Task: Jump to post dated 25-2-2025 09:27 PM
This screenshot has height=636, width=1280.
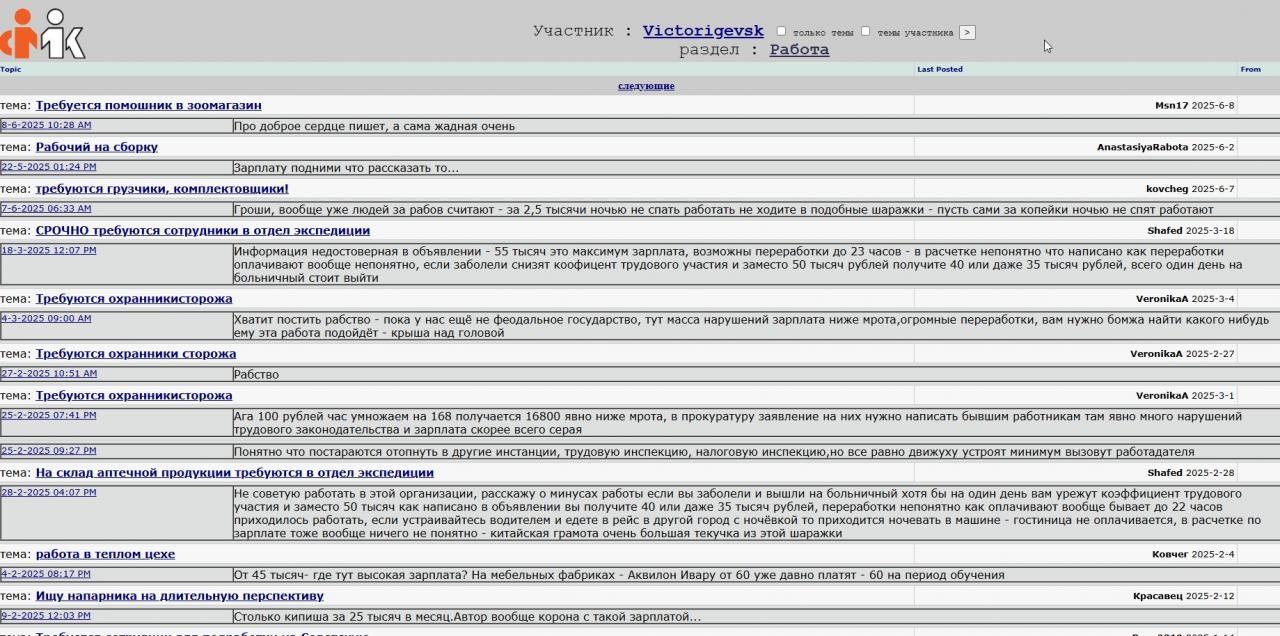Action: (49, 451)
